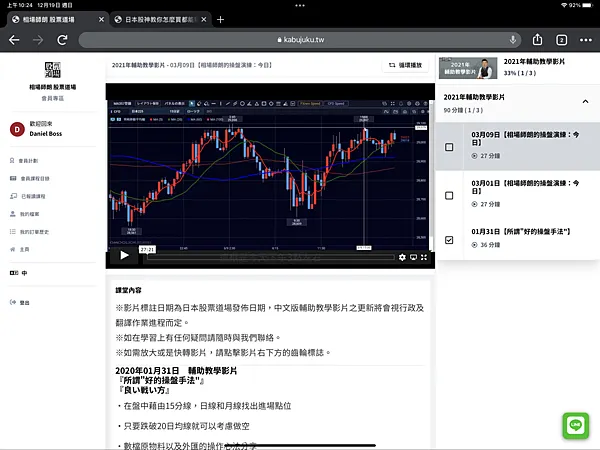Go back to the previous page
The image size is (600, 450).
[14, 40]
